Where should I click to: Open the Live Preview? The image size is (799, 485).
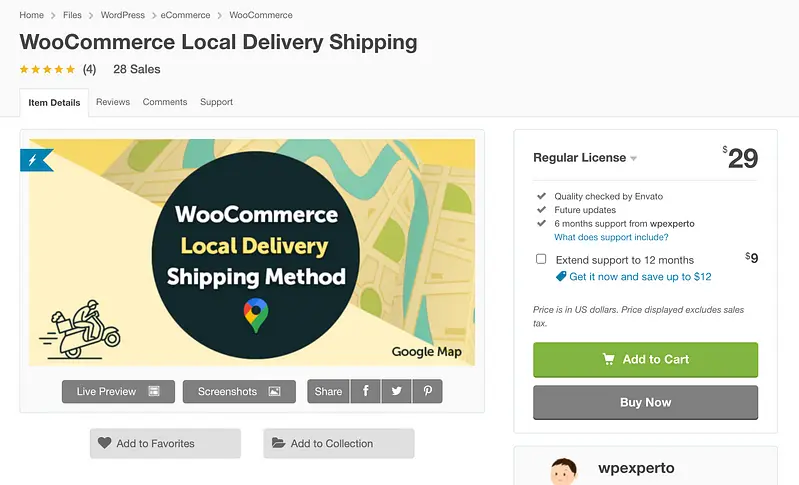[118, 391]
